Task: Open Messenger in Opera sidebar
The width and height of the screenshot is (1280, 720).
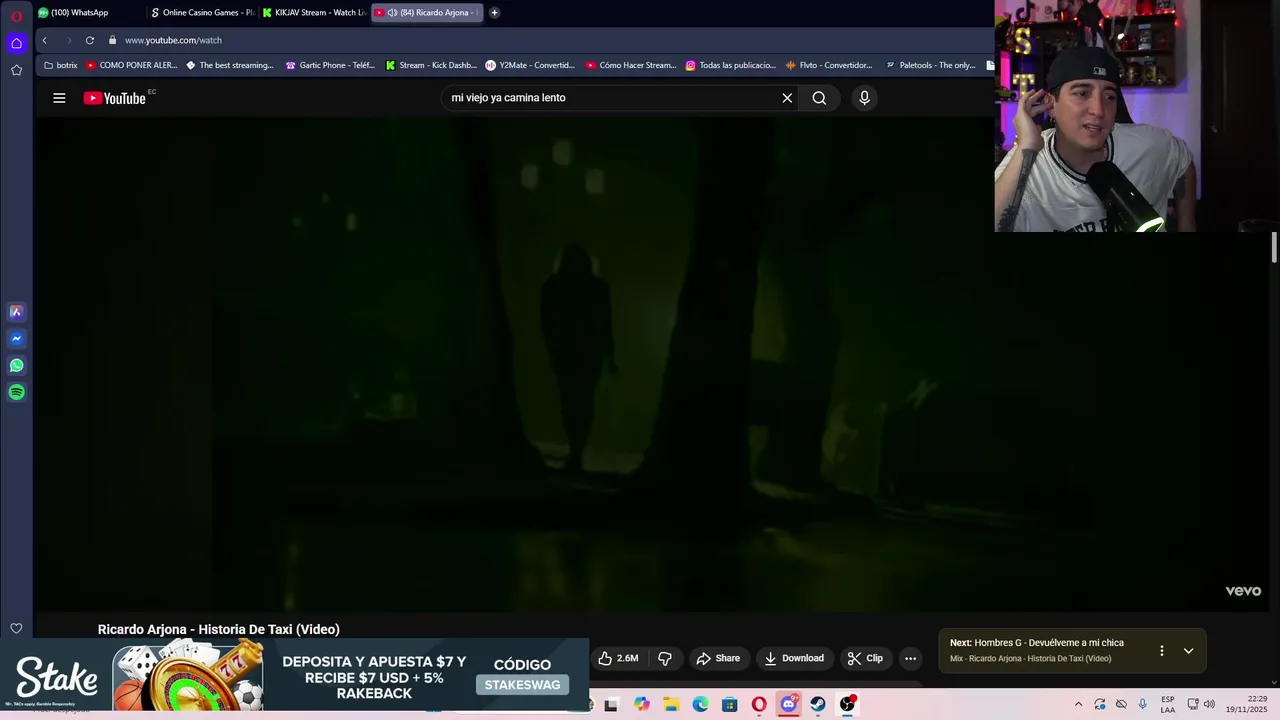Action: (x=16, y=339)
